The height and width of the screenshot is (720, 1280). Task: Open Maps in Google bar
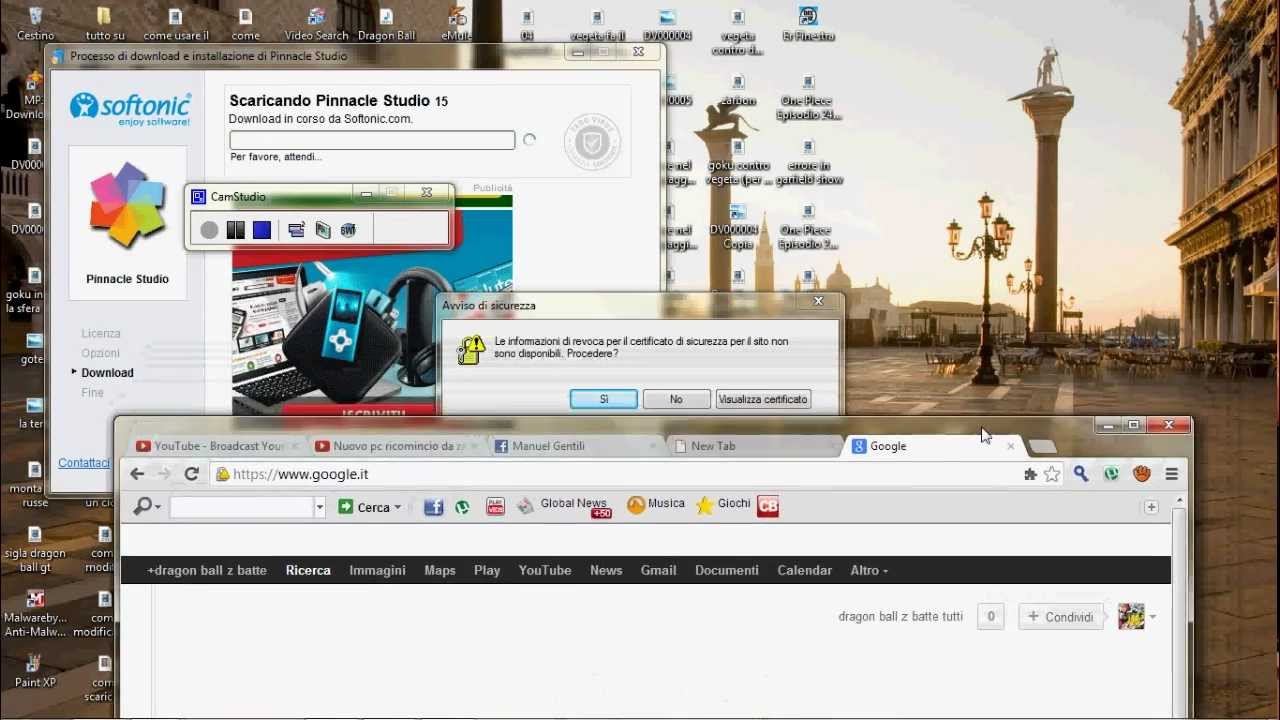click(x=440, y=570)
